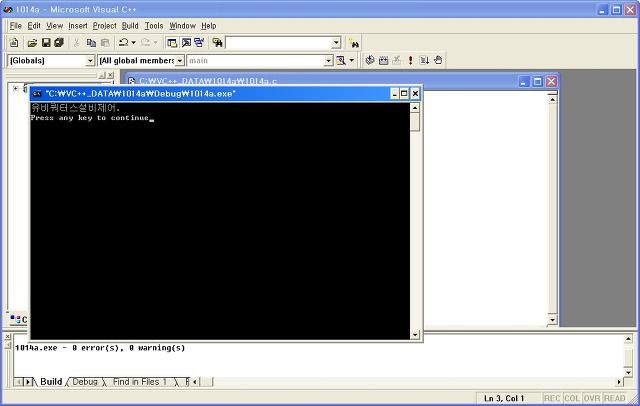Click the "Ln 3, Col 1" status text
Screen dimensions: 640x406
click(504, 398)
